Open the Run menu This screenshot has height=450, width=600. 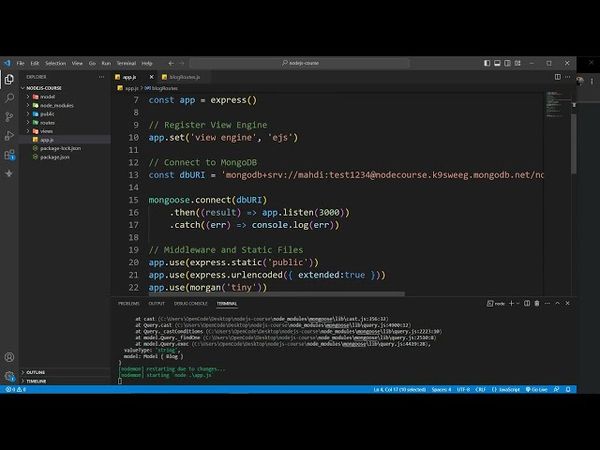pyautogui.click(x=106, y=63)
